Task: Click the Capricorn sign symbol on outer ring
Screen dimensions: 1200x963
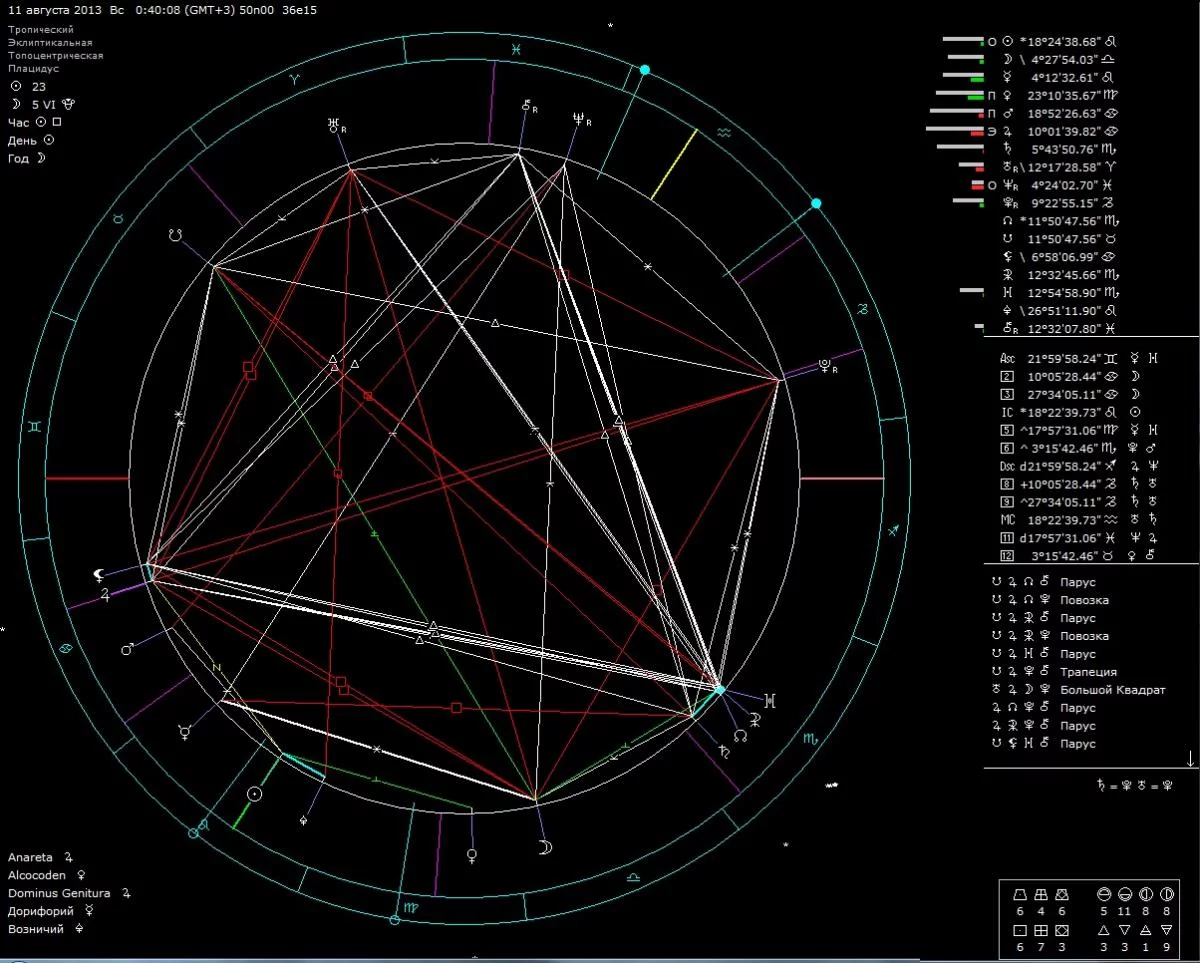Action: tap(861, 311)
